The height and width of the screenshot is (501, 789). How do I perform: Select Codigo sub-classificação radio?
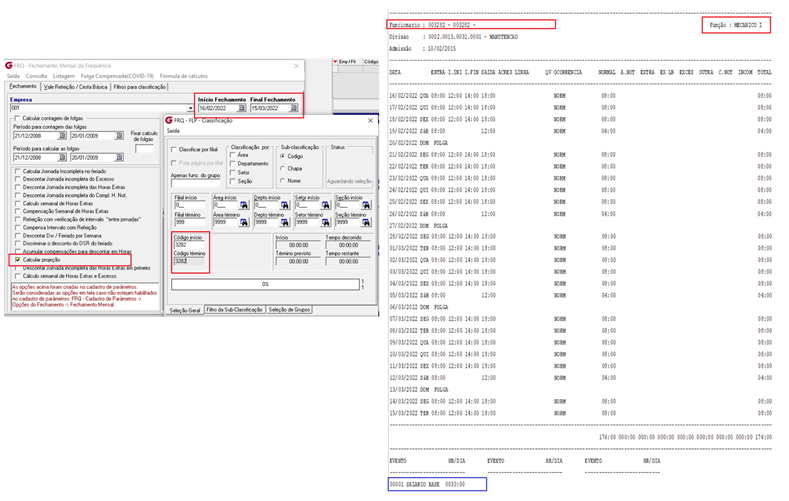[283, 156]
